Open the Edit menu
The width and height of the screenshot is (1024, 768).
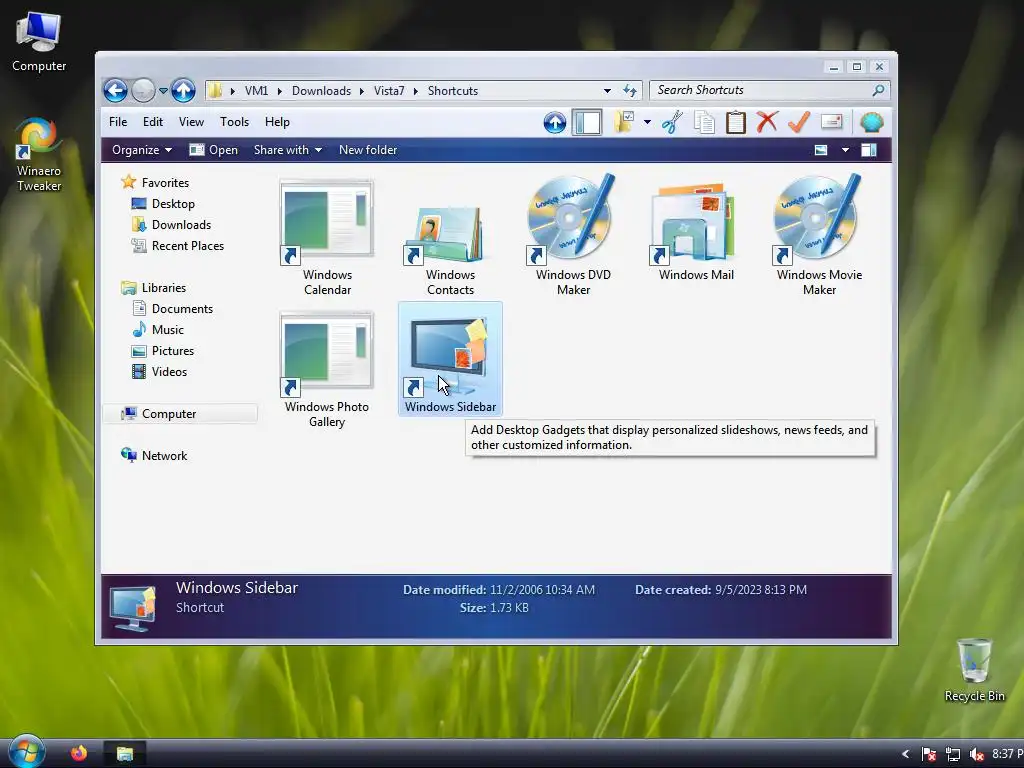[153, 122]
